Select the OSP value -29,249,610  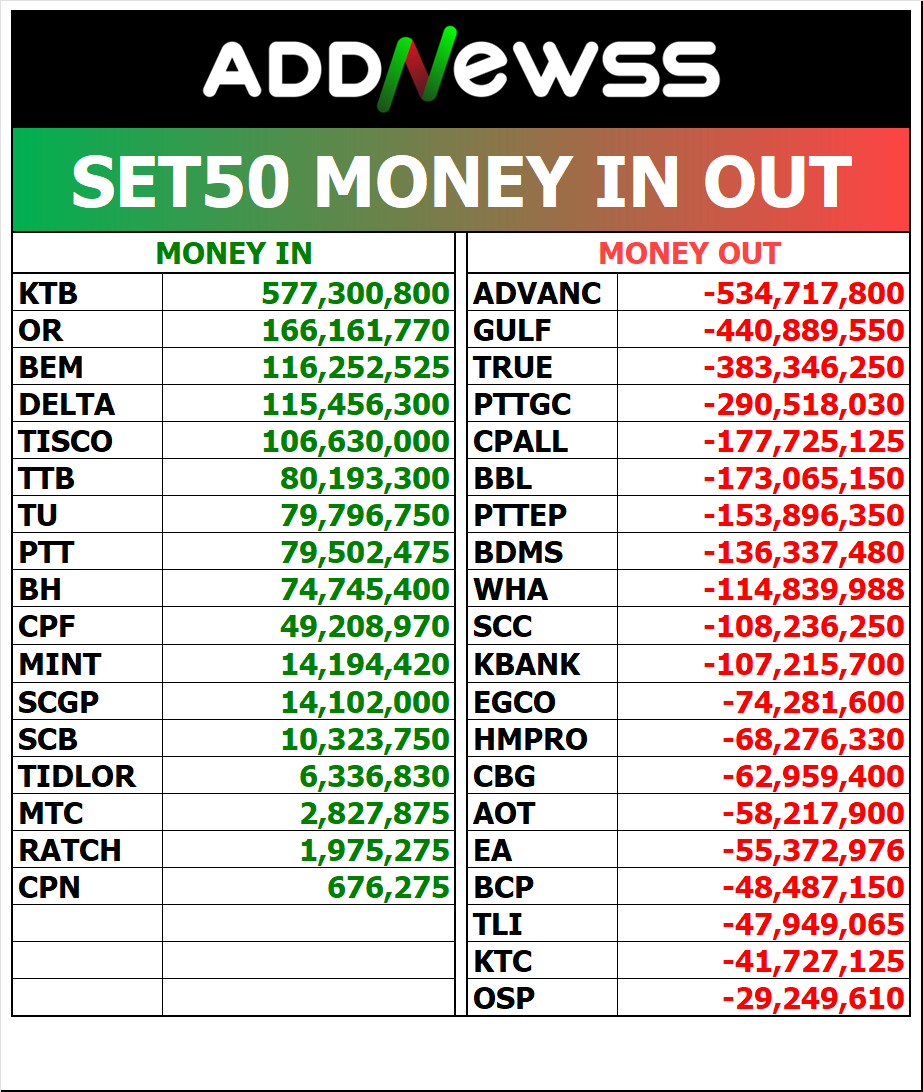pyautogui.click(x=813, y=998)
